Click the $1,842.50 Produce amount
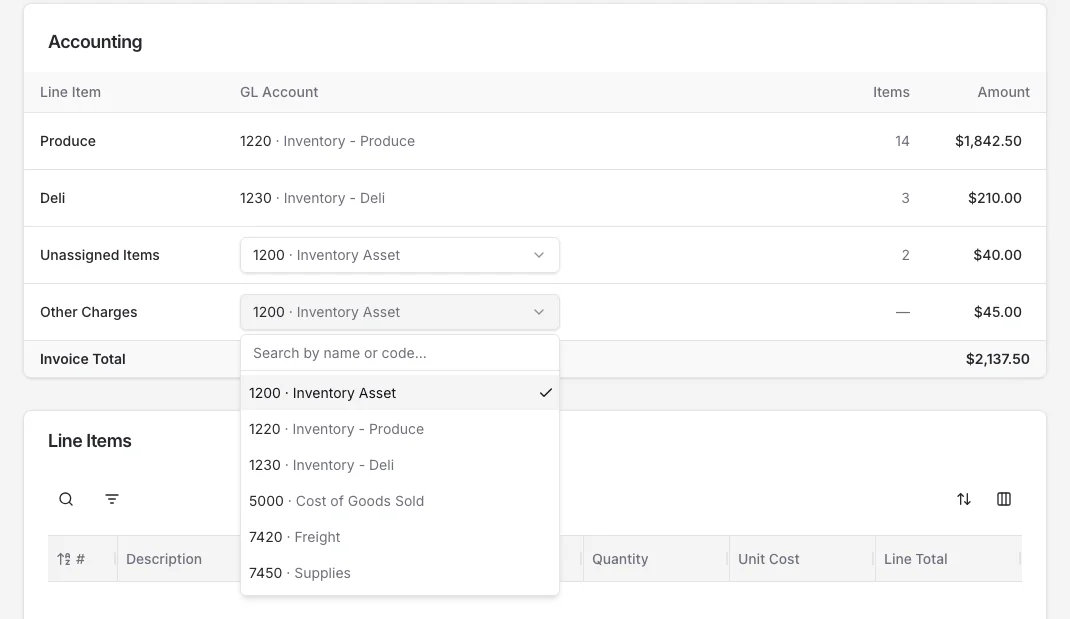 point(988,141)
